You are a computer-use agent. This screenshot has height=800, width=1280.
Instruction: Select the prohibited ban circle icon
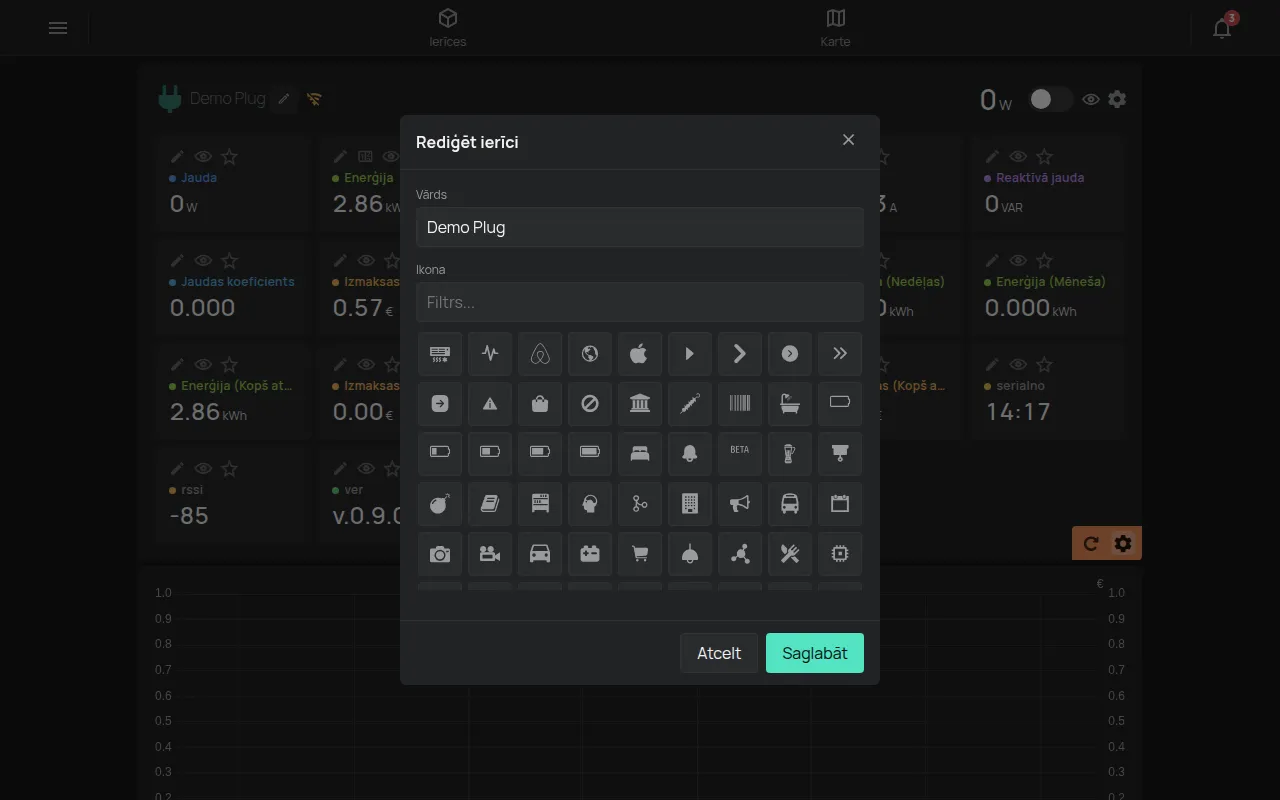pyautogui.click(x=590, y=403)
